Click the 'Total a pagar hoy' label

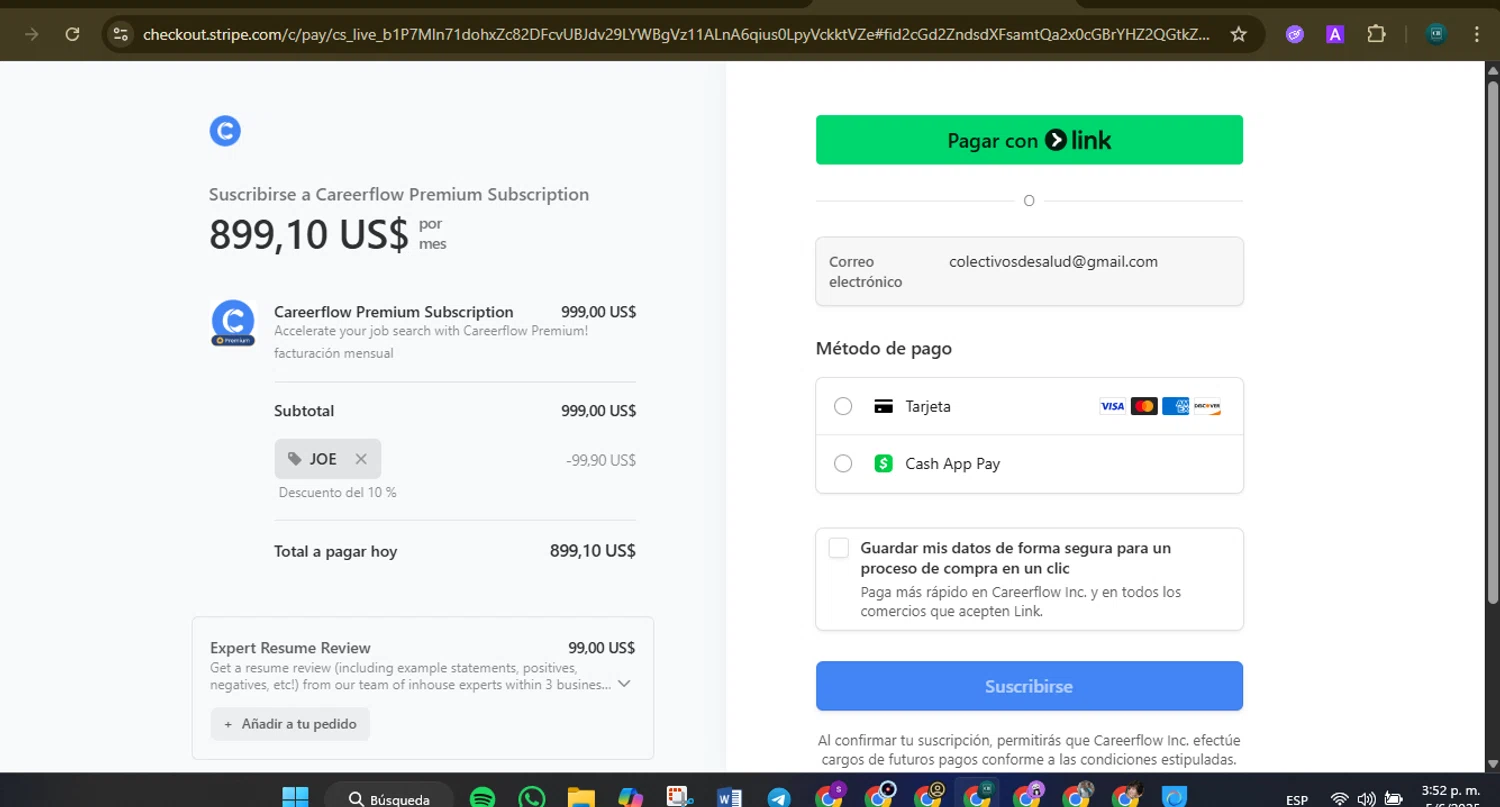335,551
